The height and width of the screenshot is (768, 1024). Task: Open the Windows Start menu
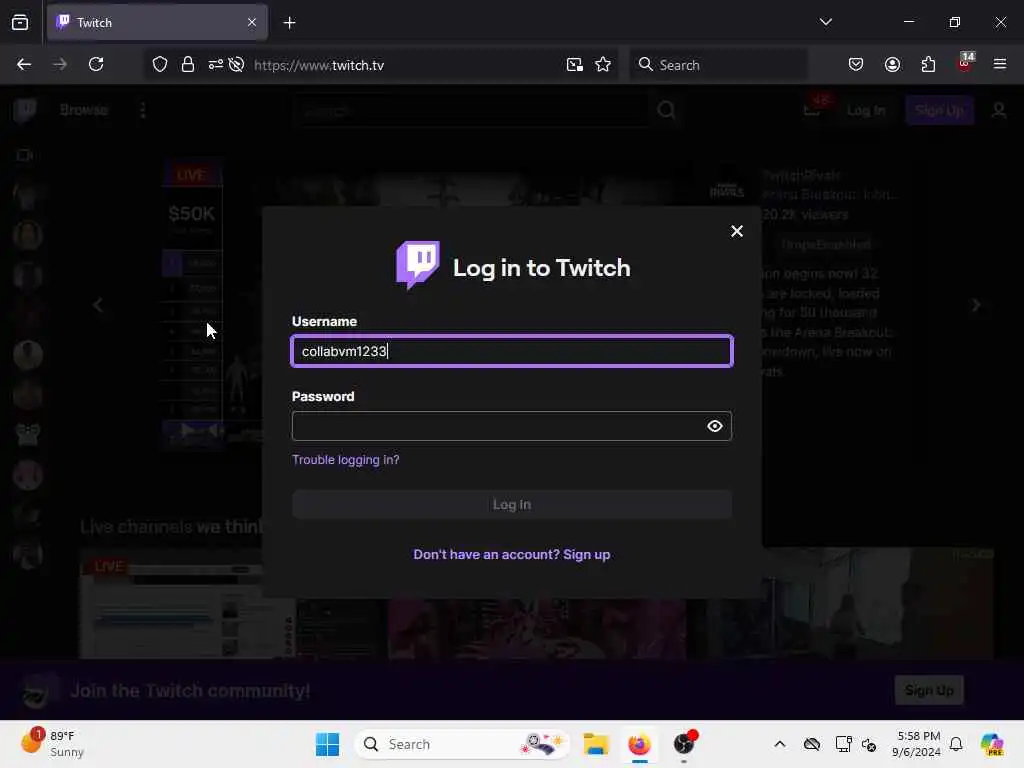(x=327, y=744)
